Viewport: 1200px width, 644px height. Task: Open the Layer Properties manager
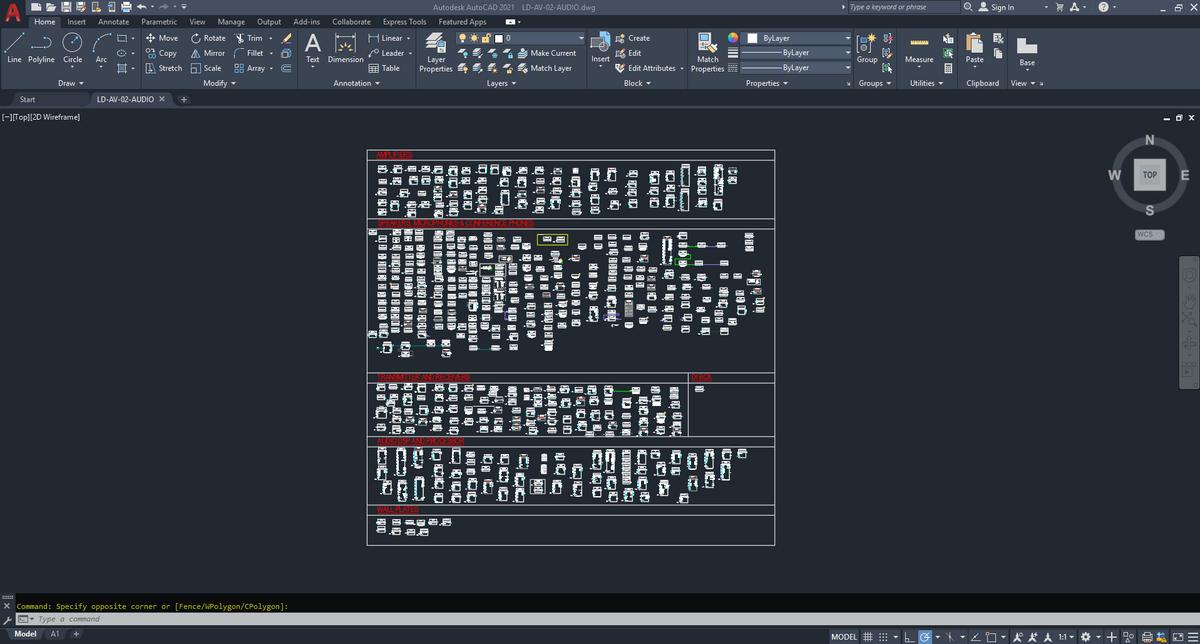436,51
